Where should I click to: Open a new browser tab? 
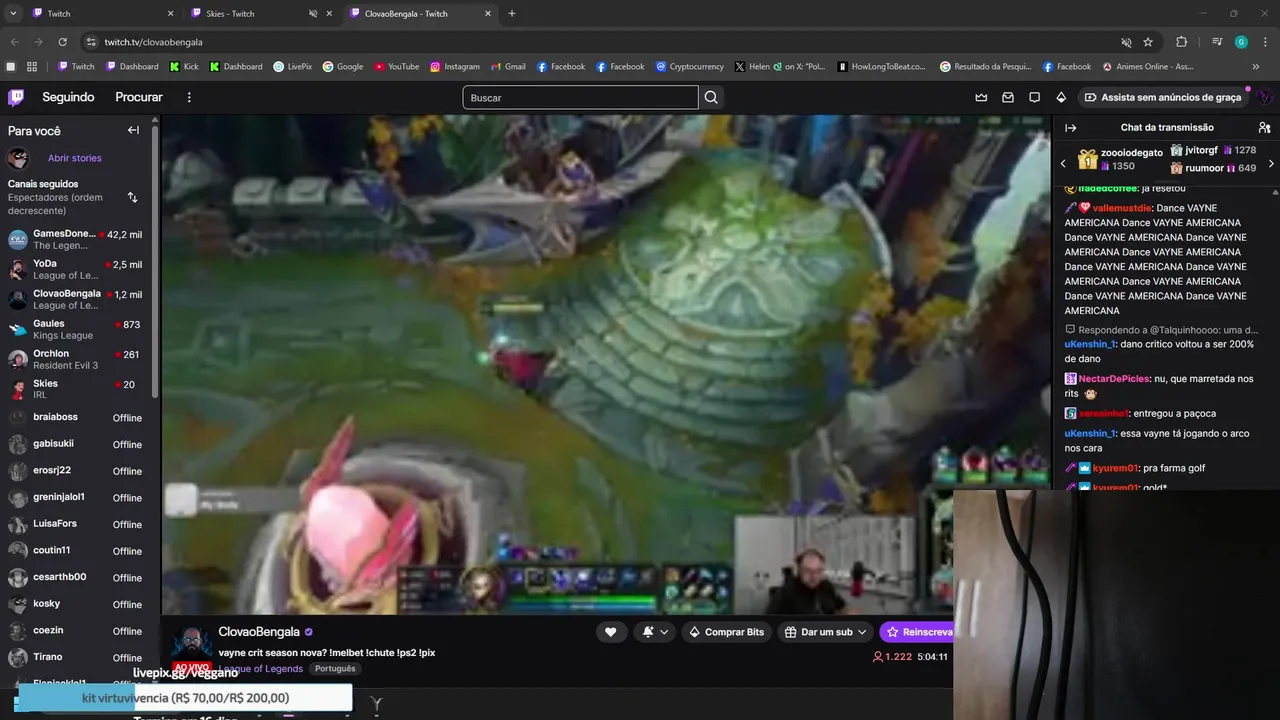tap(512, 14)
